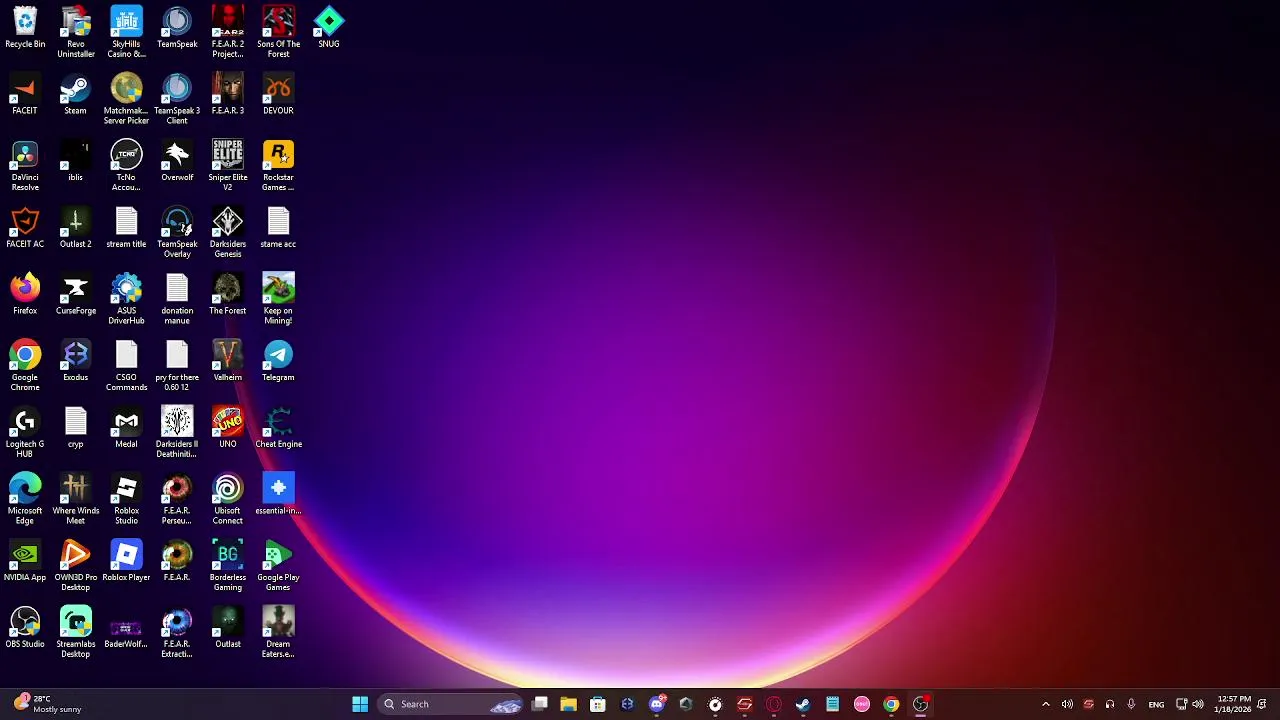The image size is (1280, 720).
Task: Select the Overwolf desktop shortcut
Action: [177, 162]
